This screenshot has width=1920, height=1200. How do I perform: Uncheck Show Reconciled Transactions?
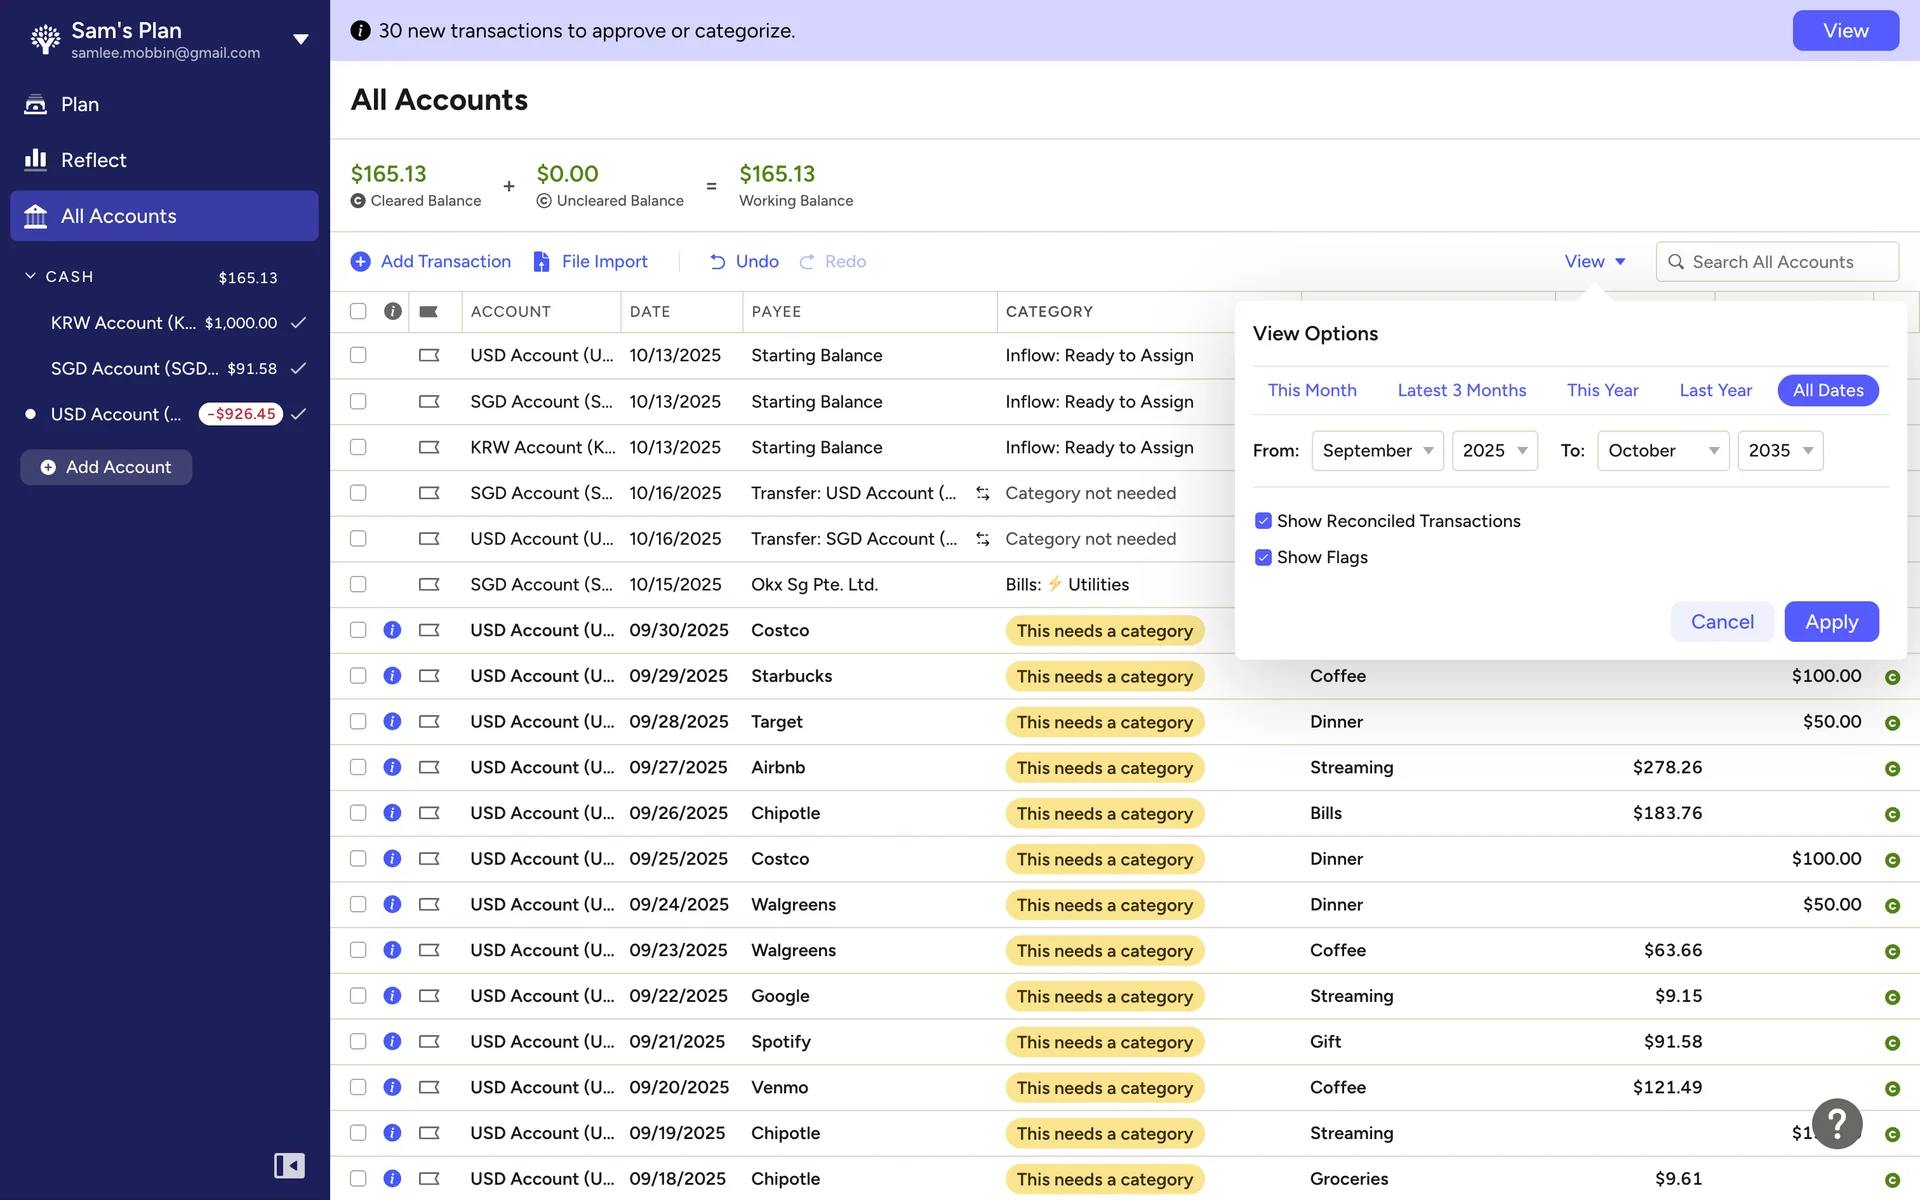pos(1263,521)
